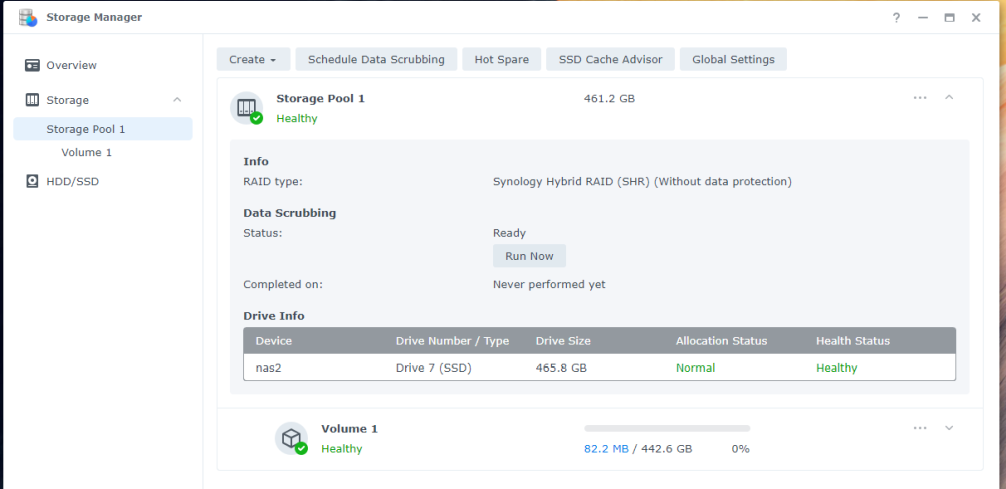This screenshot has width=1006, height=489.
Task: Collapse the Storage Pool 1 panel
Action: point(949,98)
